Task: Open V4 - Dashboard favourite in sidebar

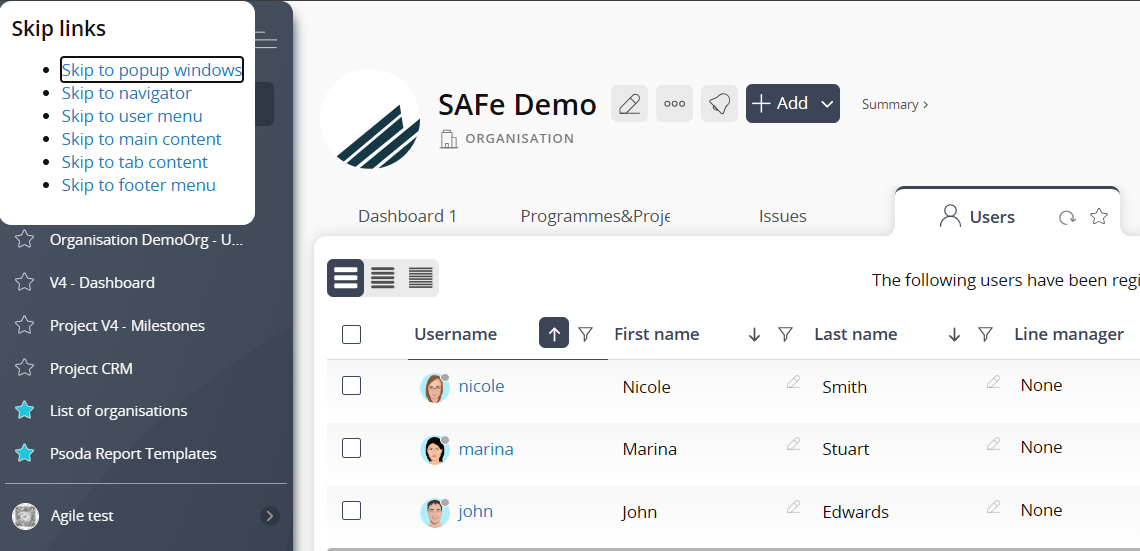Action: [102, 282]
